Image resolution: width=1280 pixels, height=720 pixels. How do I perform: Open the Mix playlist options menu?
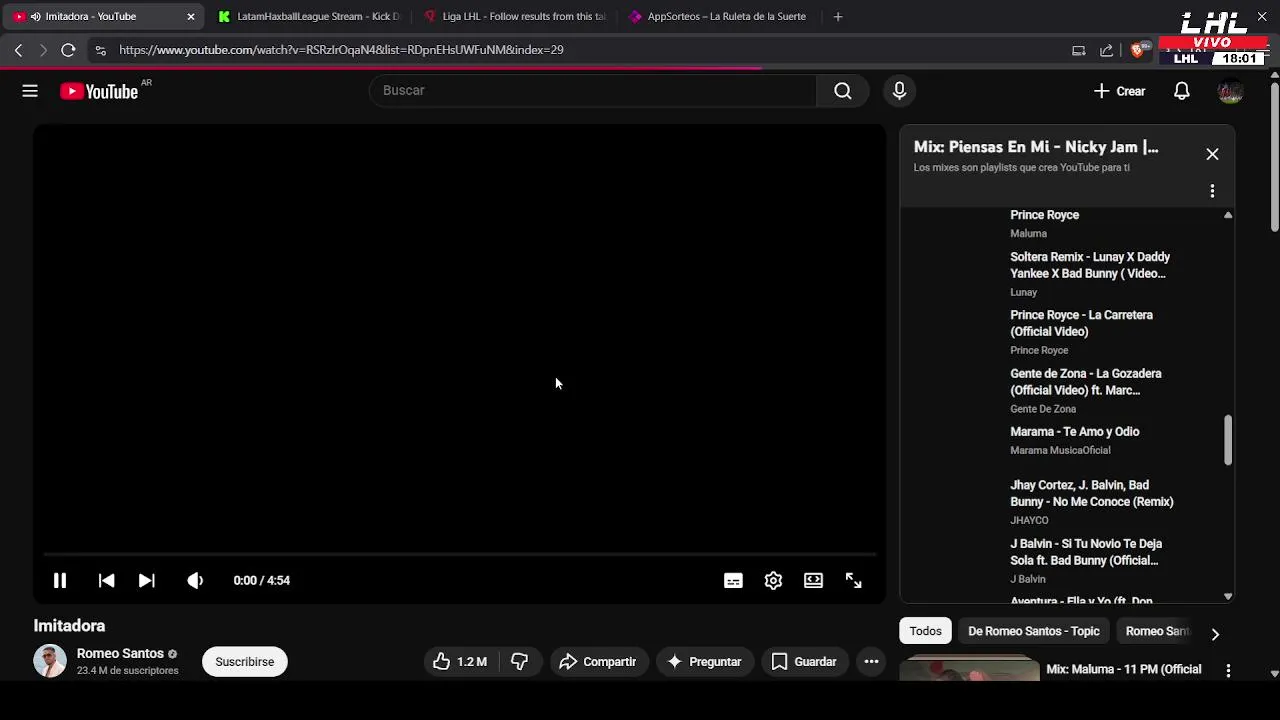[1212, 191]
